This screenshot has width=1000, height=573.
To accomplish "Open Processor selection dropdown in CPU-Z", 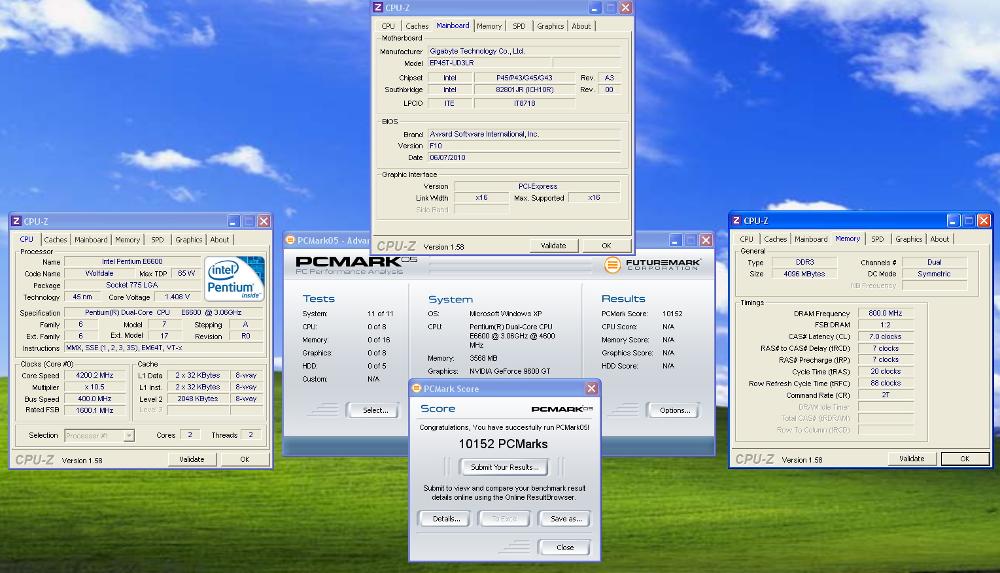I will pyautogui.click(x=129, y=435).
